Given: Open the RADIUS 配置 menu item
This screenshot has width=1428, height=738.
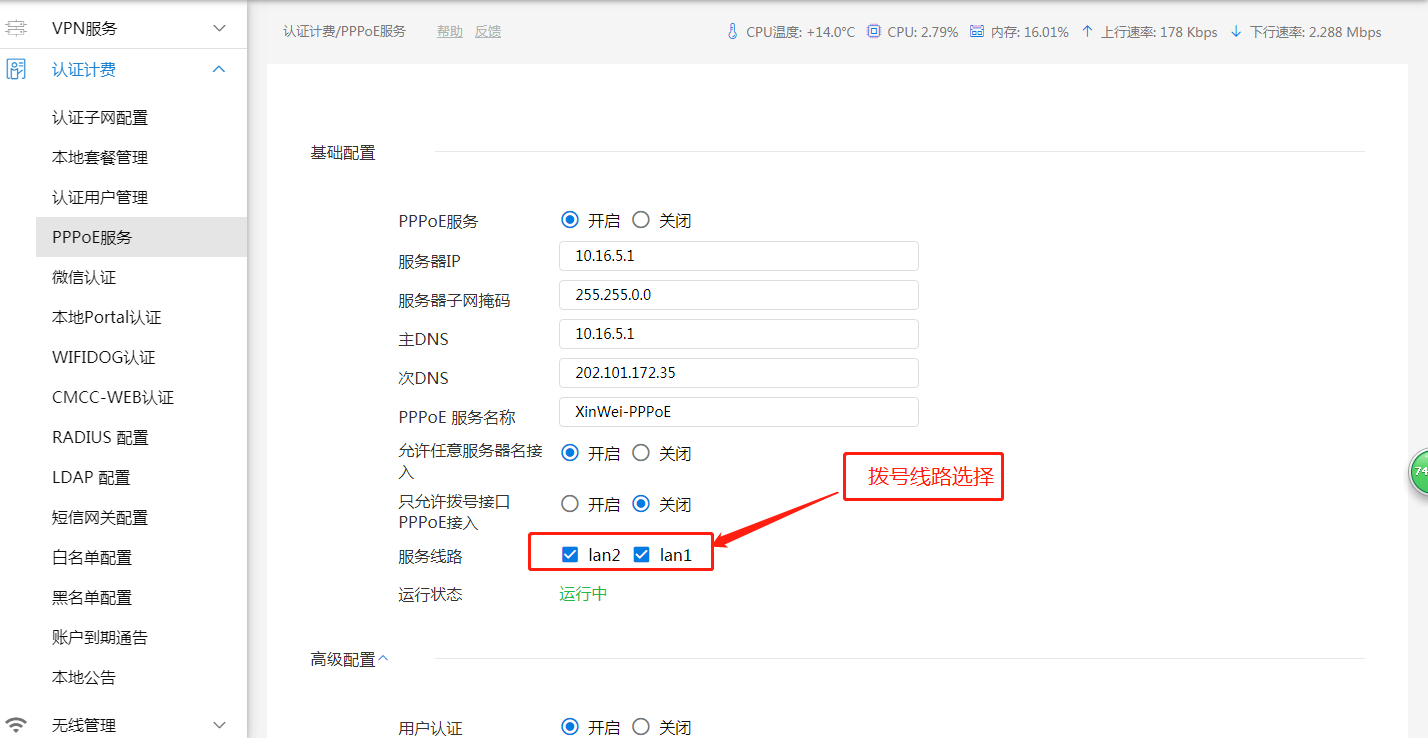Looking at the screenshot, I should click(100, 437).
